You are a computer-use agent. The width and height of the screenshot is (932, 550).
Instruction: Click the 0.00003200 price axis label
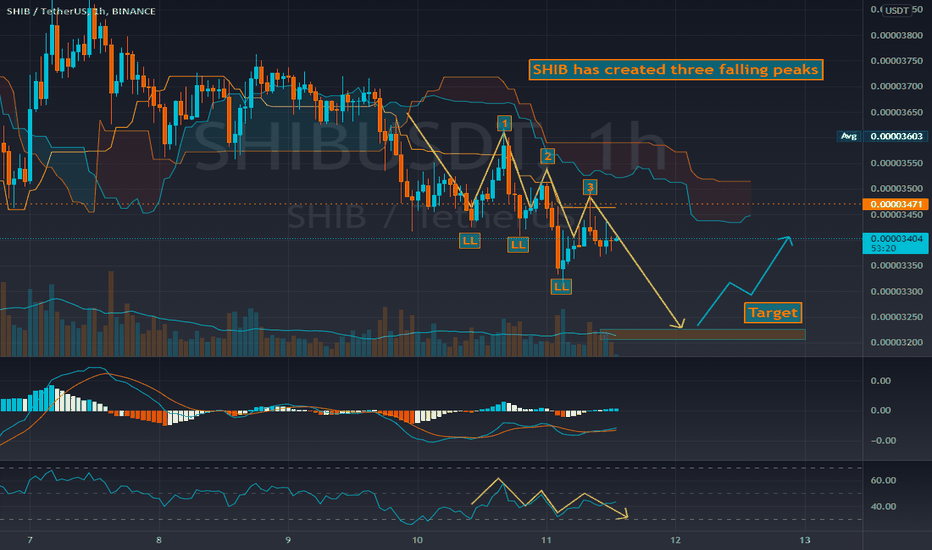tap(896, 342)
